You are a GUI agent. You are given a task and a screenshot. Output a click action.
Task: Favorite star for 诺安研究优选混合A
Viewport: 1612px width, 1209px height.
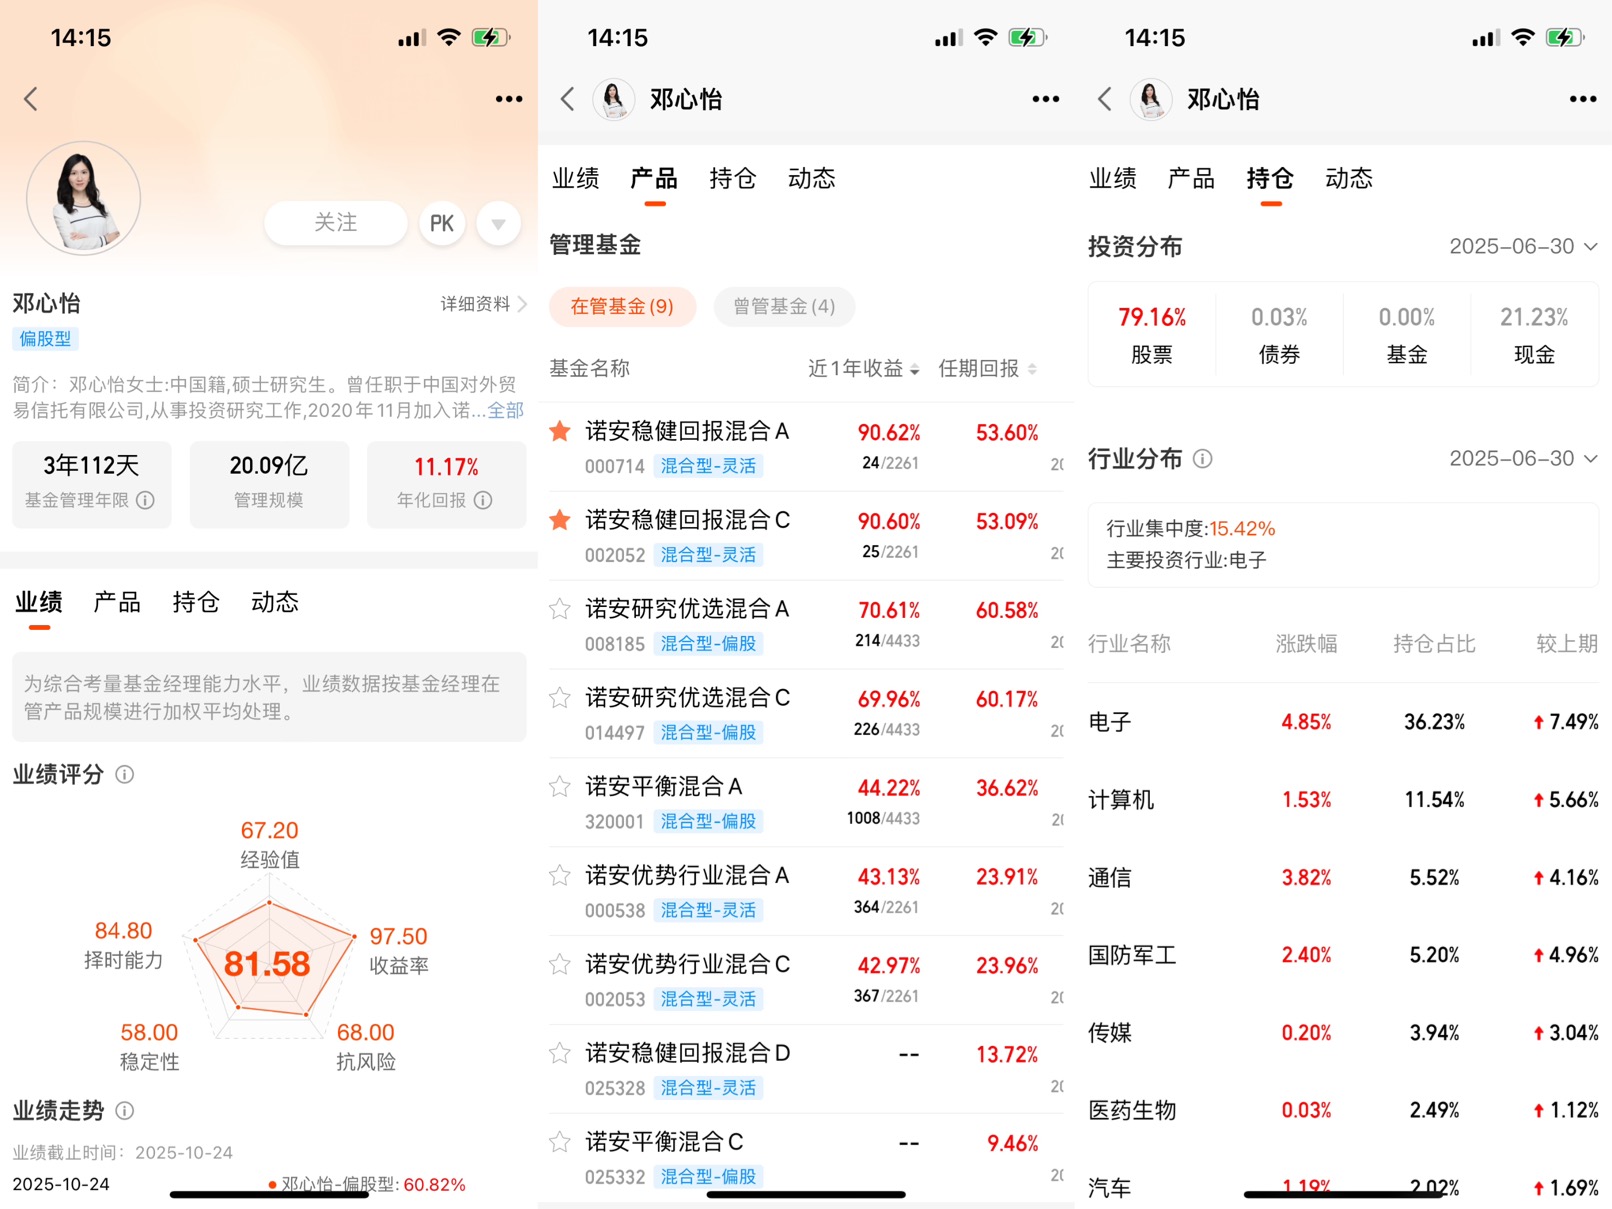click(x=560, y=609)
